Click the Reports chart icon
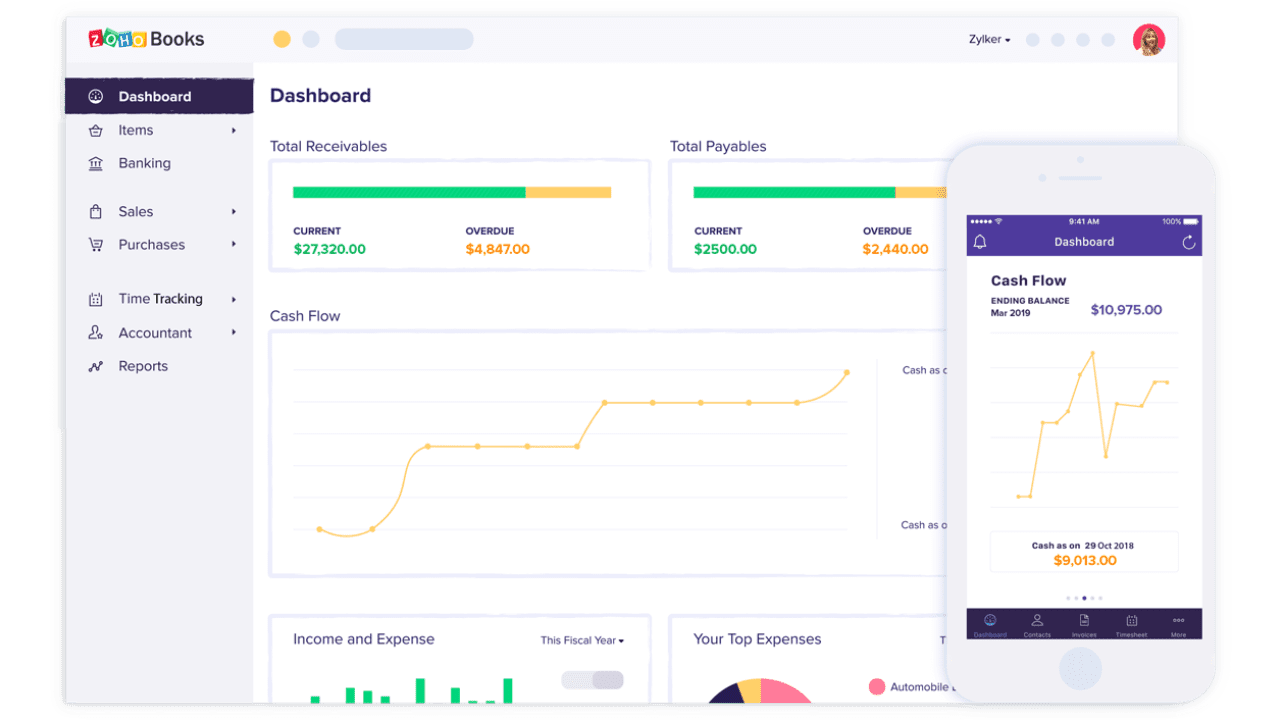1280x720 pixels. pos(96,366)
